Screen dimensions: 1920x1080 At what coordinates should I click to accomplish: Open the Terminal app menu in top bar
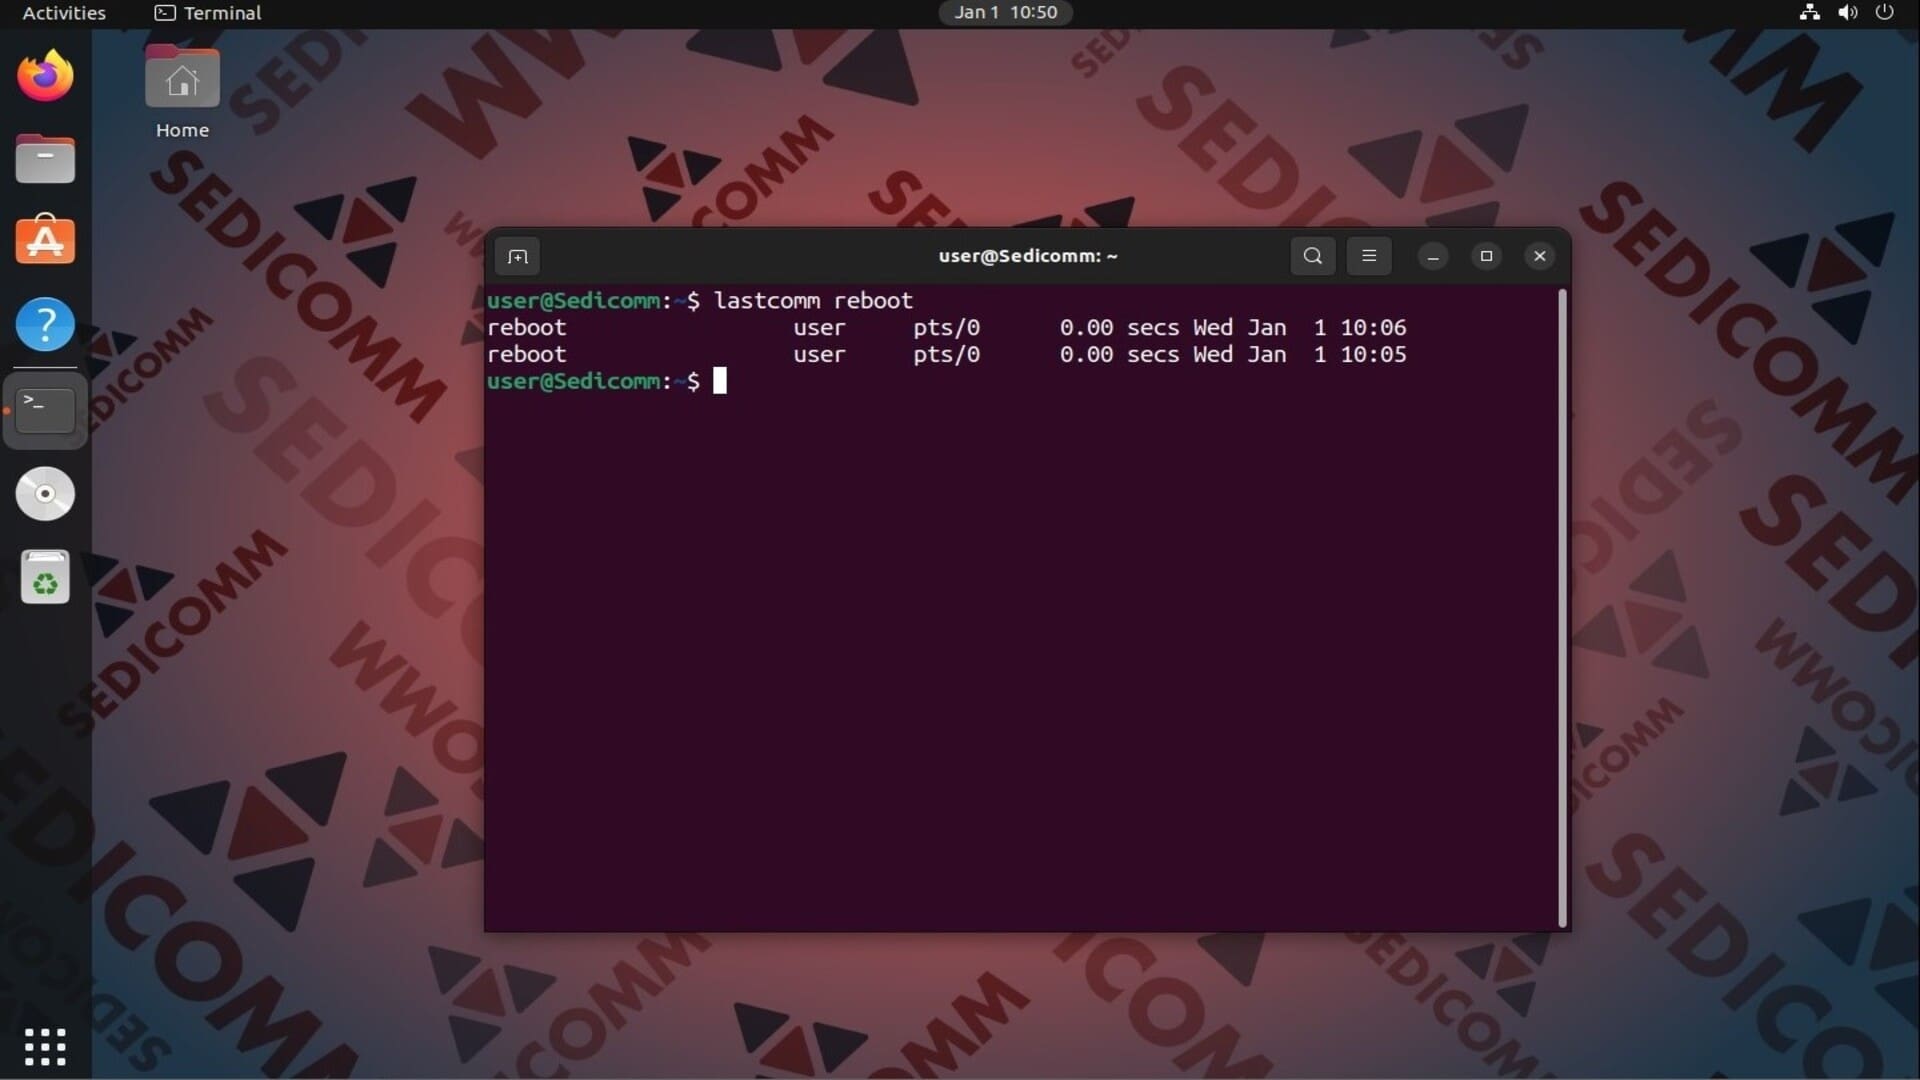click(x=208, y=13)
